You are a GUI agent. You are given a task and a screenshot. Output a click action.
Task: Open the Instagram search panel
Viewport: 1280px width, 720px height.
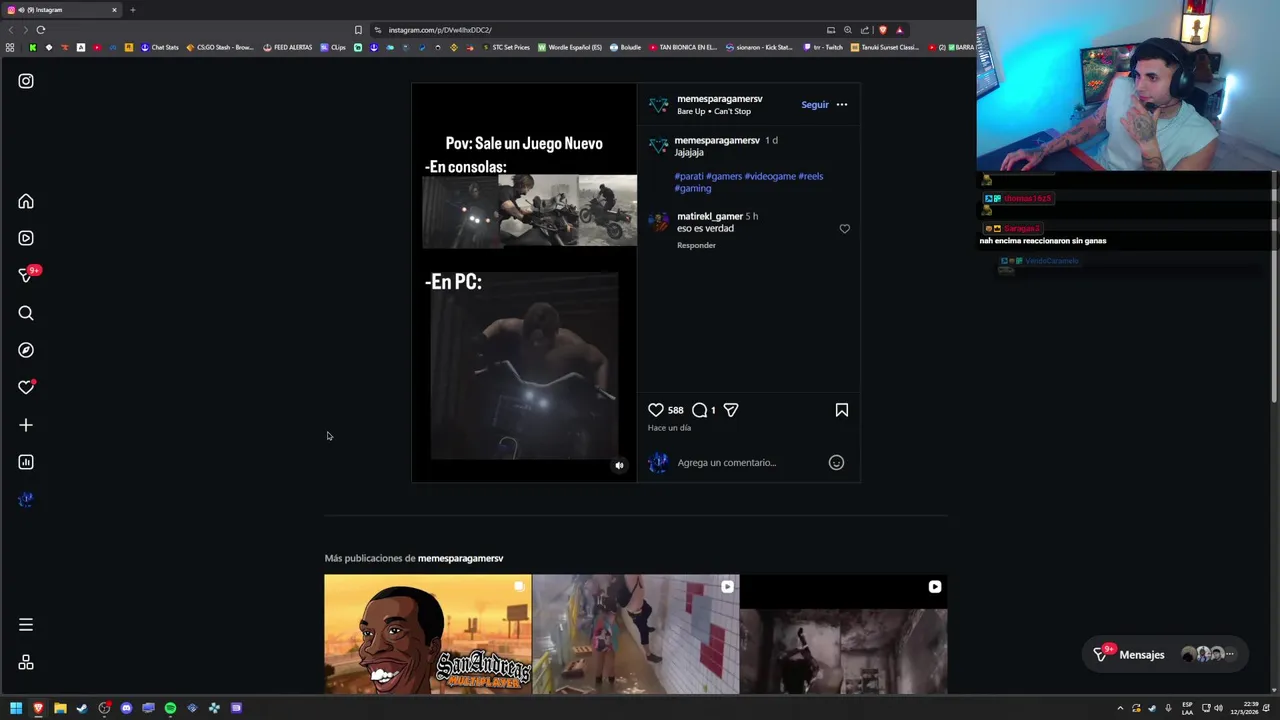point(26,313)
